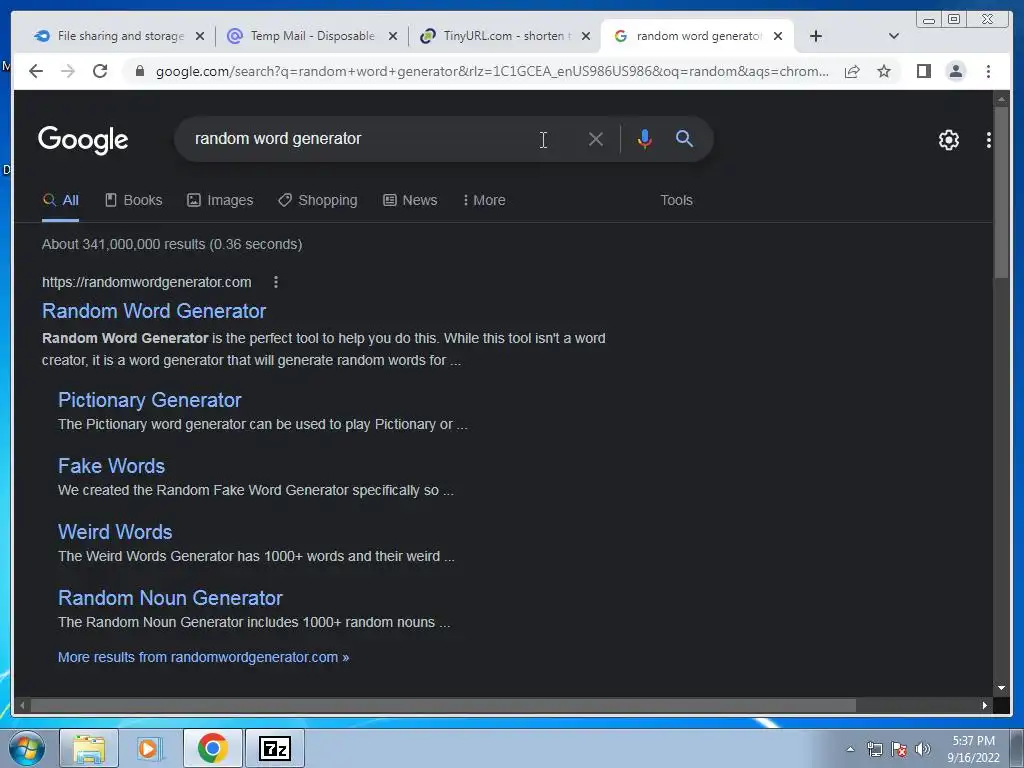Open the Fake Words link

coord(111,466)
